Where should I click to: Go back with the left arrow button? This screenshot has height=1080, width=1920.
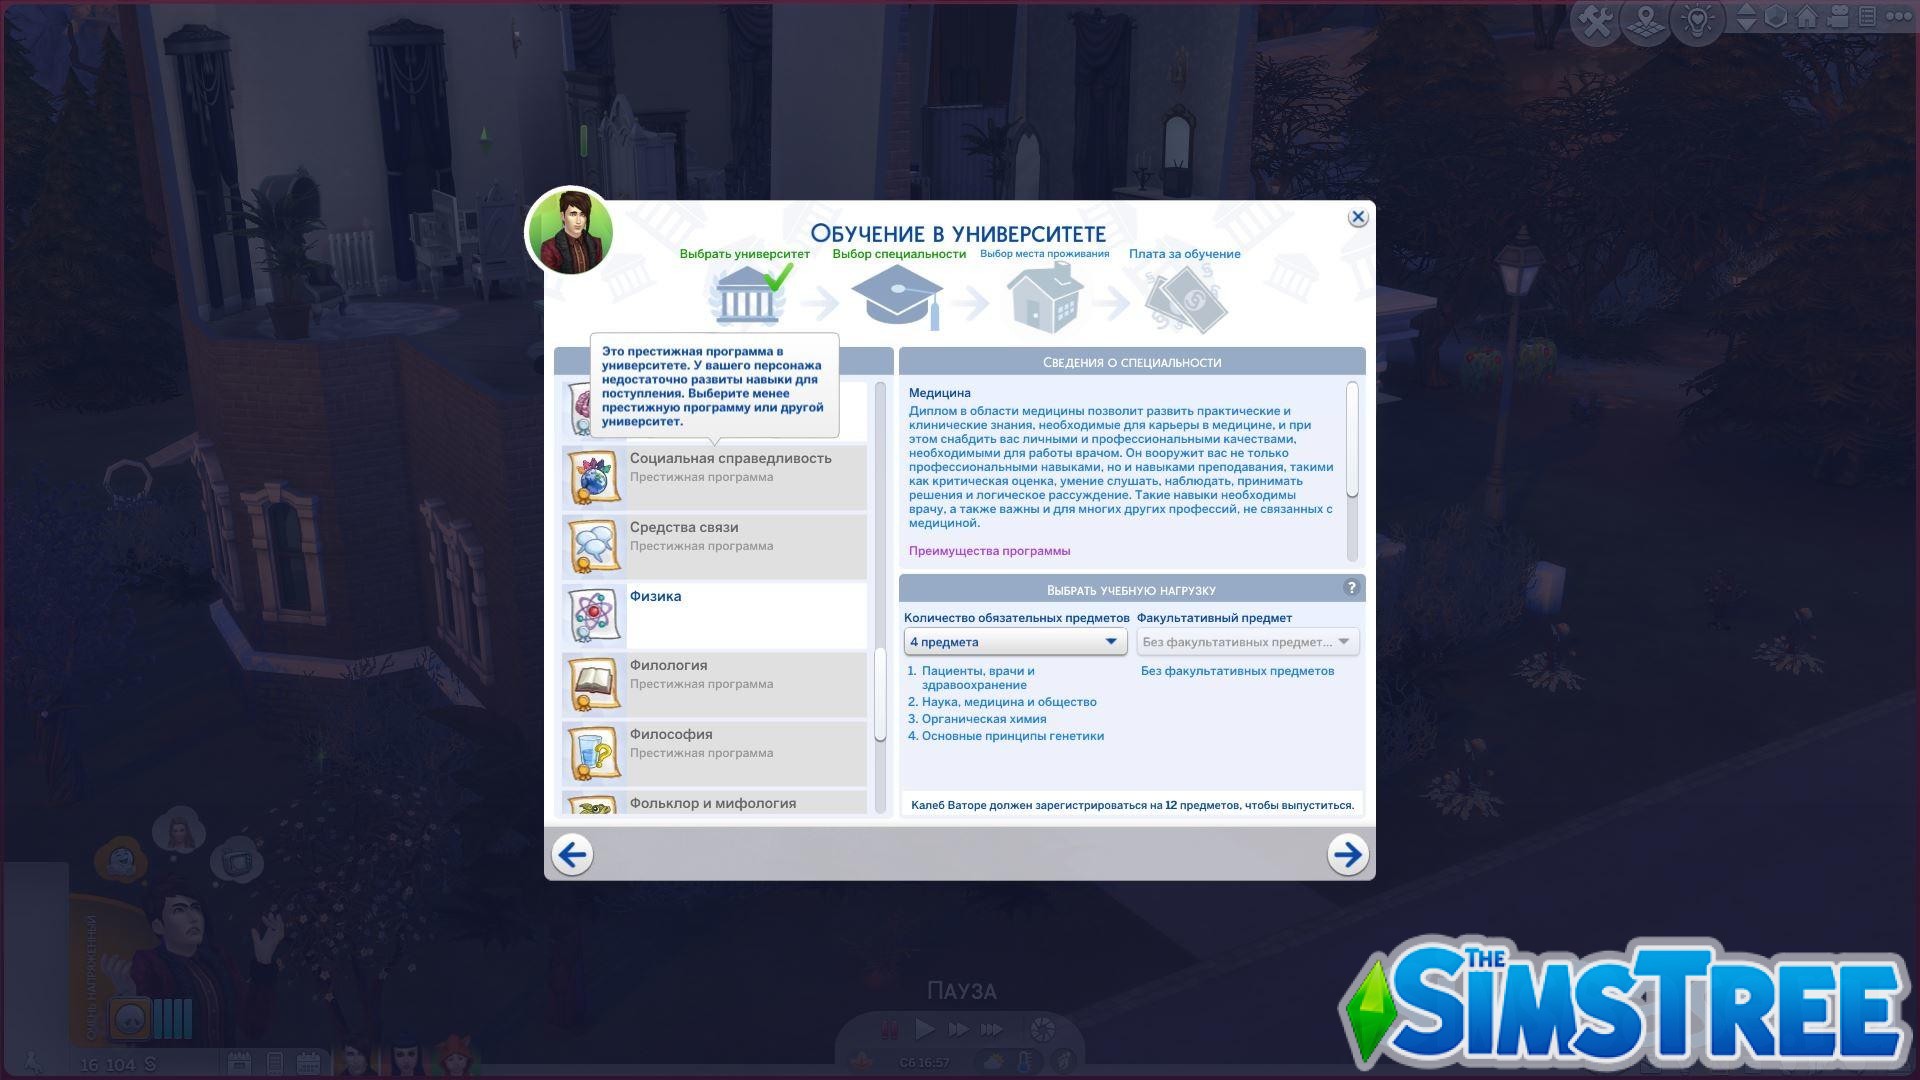click(572, 854)
